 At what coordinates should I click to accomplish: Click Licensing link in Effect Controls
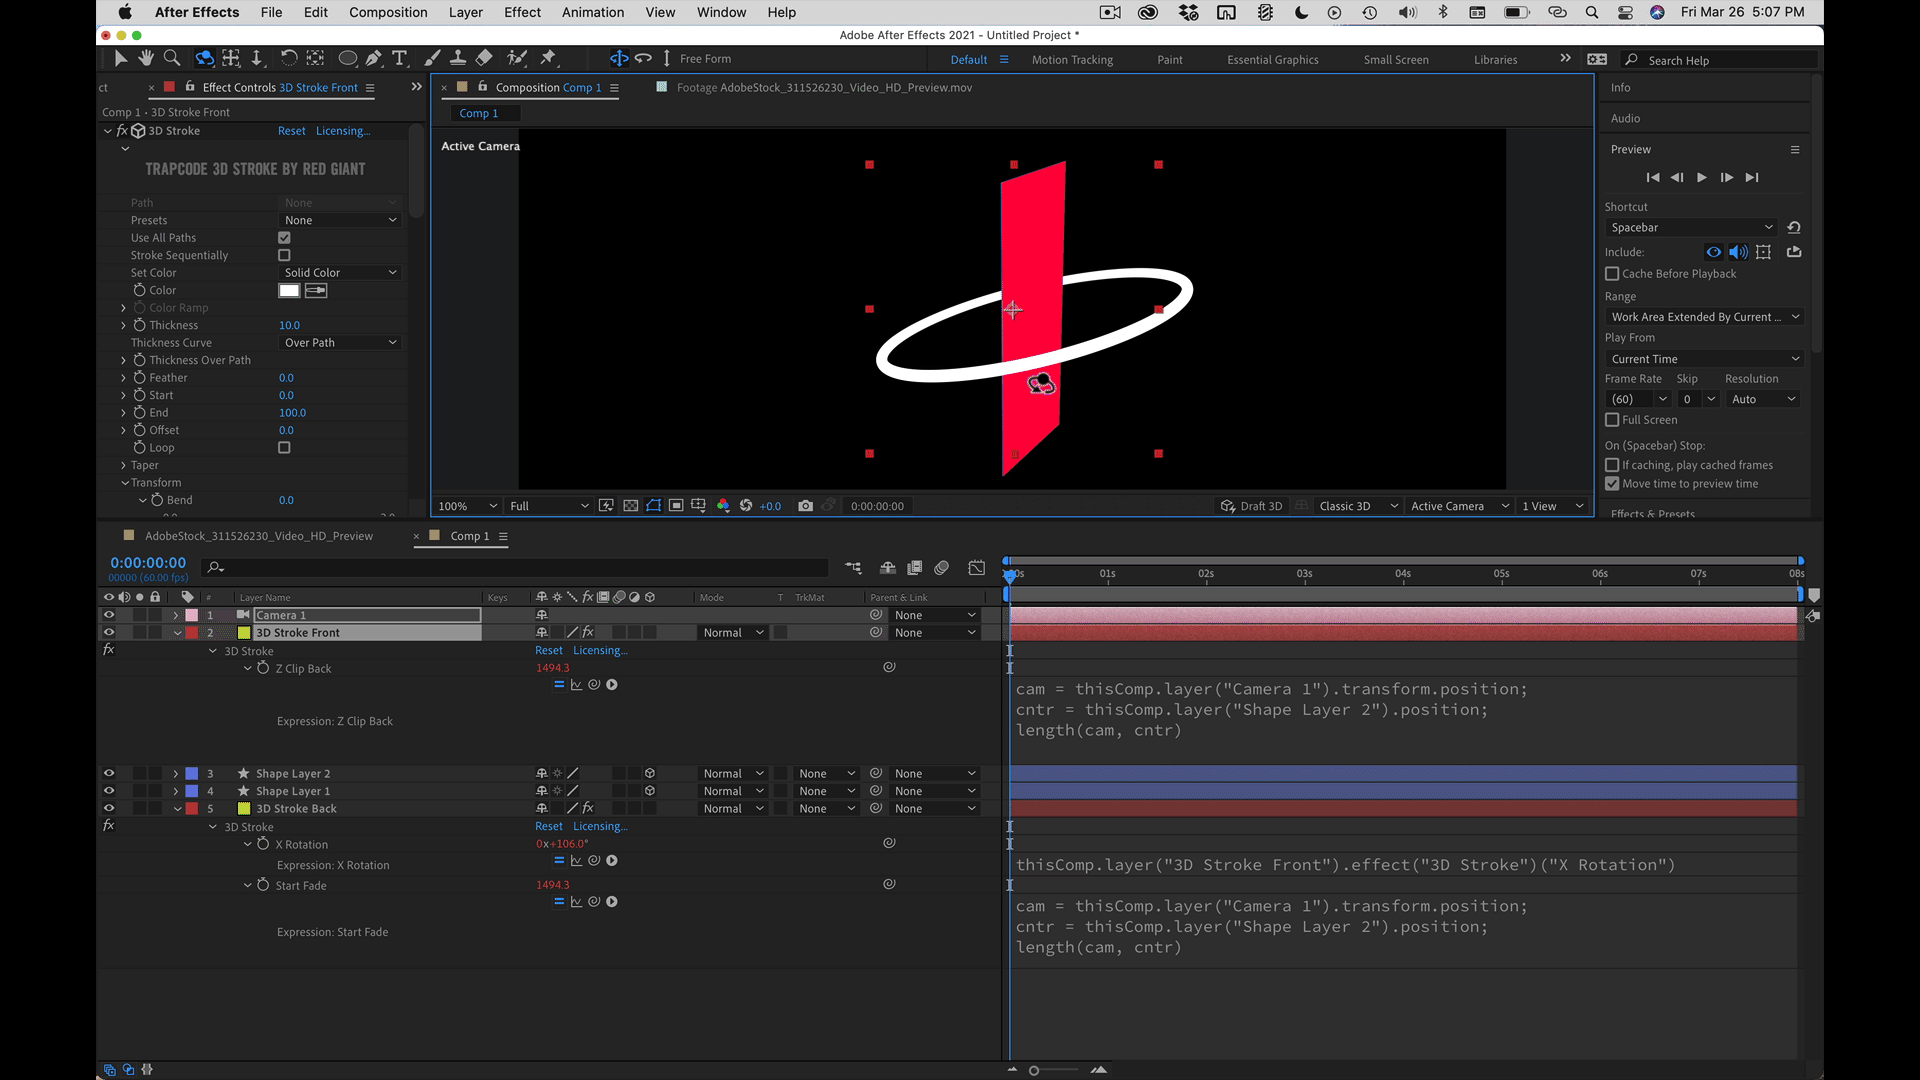(342, 131)
